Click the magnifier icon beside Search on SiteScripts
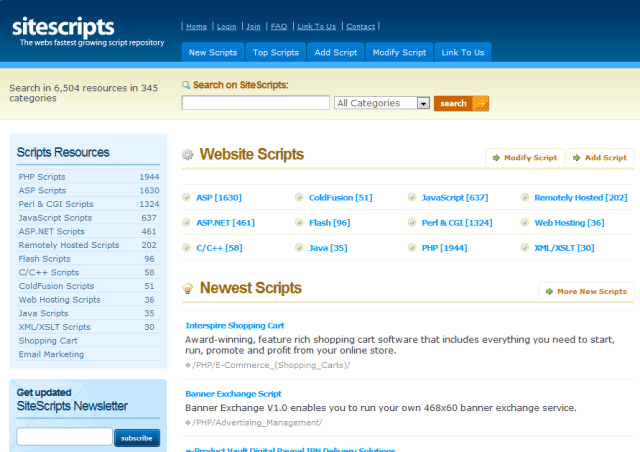 186,85
